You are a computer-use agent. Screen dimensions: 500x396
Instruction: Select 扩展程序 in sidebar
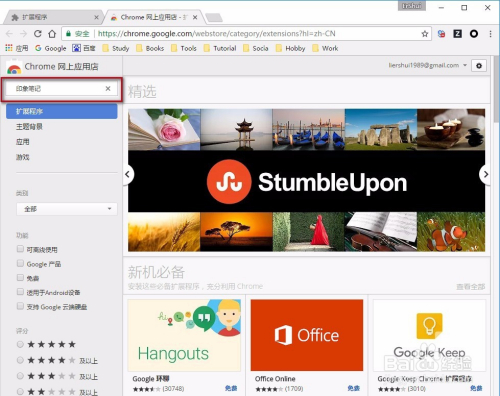coord(62,111)
